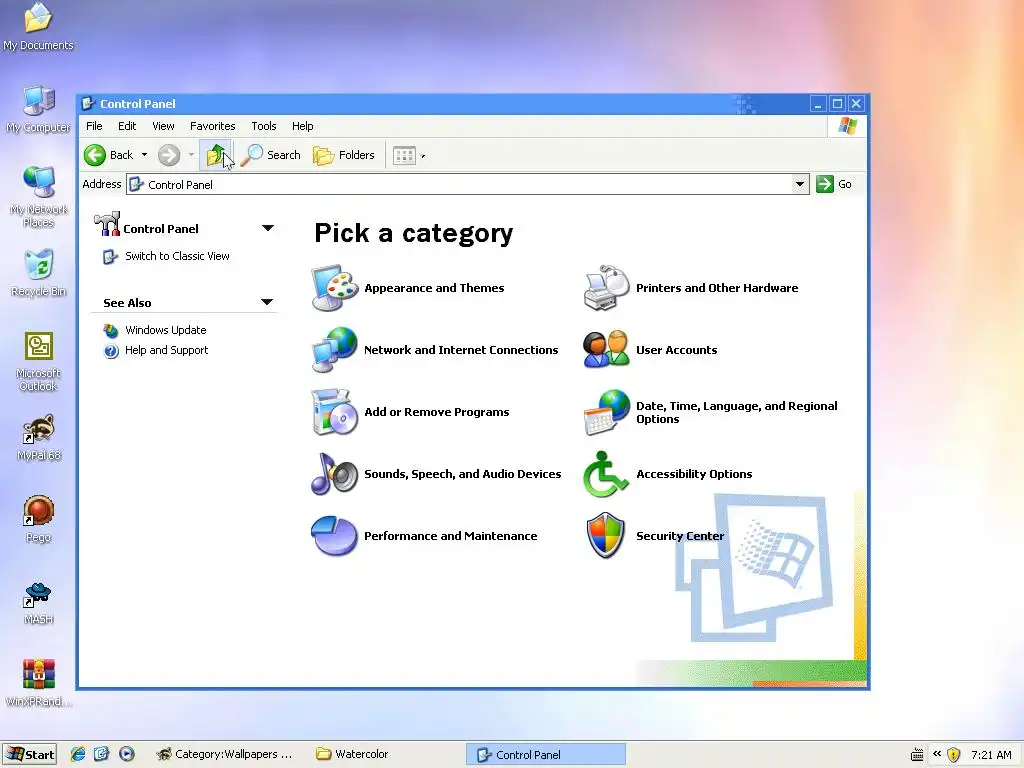The height and width of the screenshot is (768, 1024).
Task: Click the media player Quick Launch icon
Action: (127, 754)
